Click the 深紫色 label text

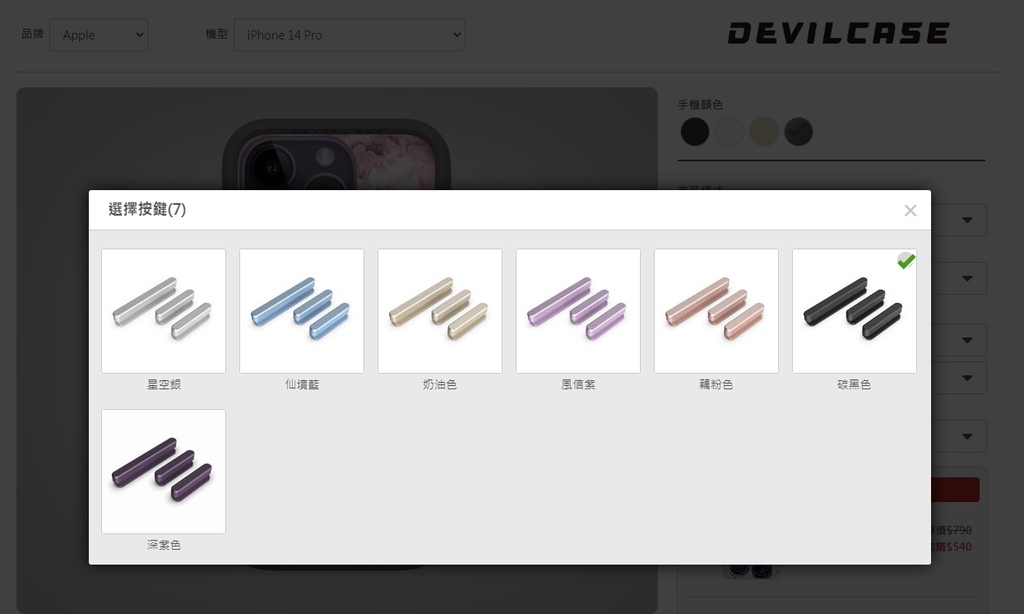(x=163, y=545)
